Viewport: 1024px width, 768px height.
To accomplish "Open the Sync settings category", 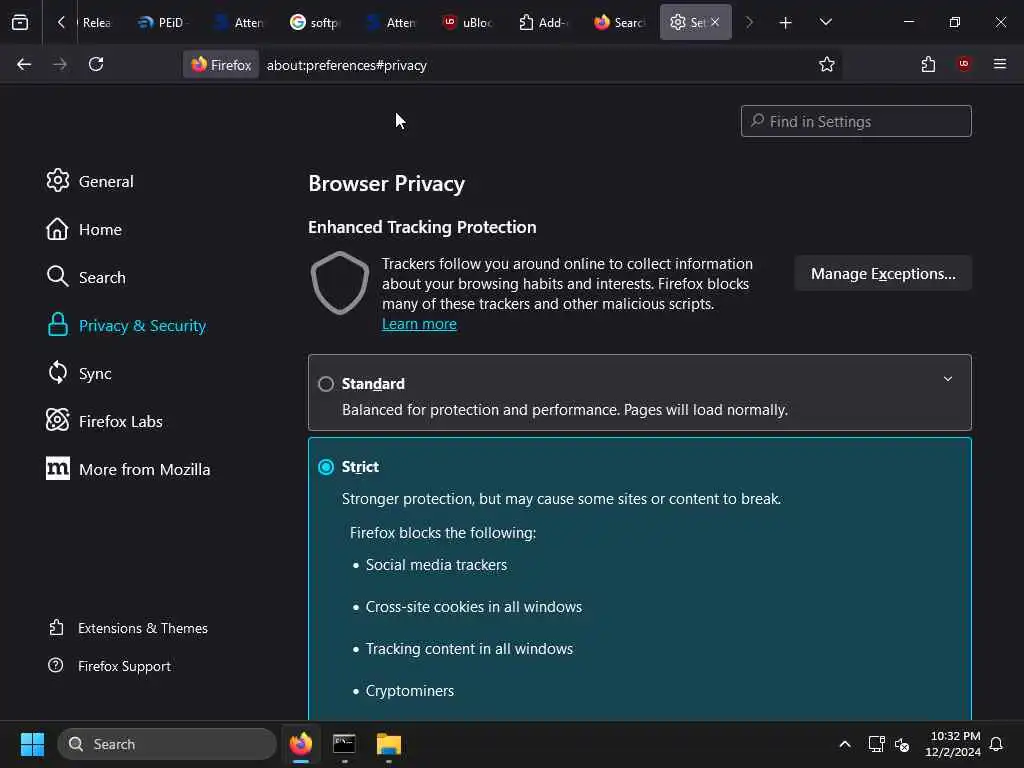I will [x=79, y=374].
